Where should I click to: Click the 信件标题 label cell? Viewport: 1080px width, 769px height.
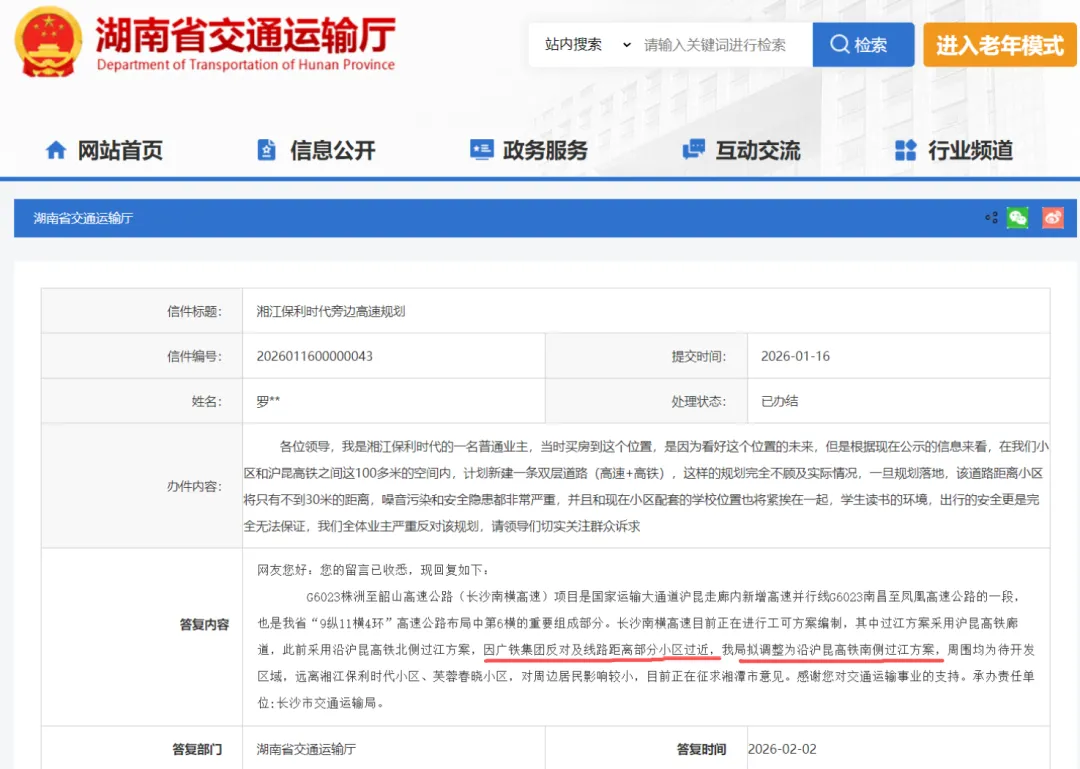142,311
